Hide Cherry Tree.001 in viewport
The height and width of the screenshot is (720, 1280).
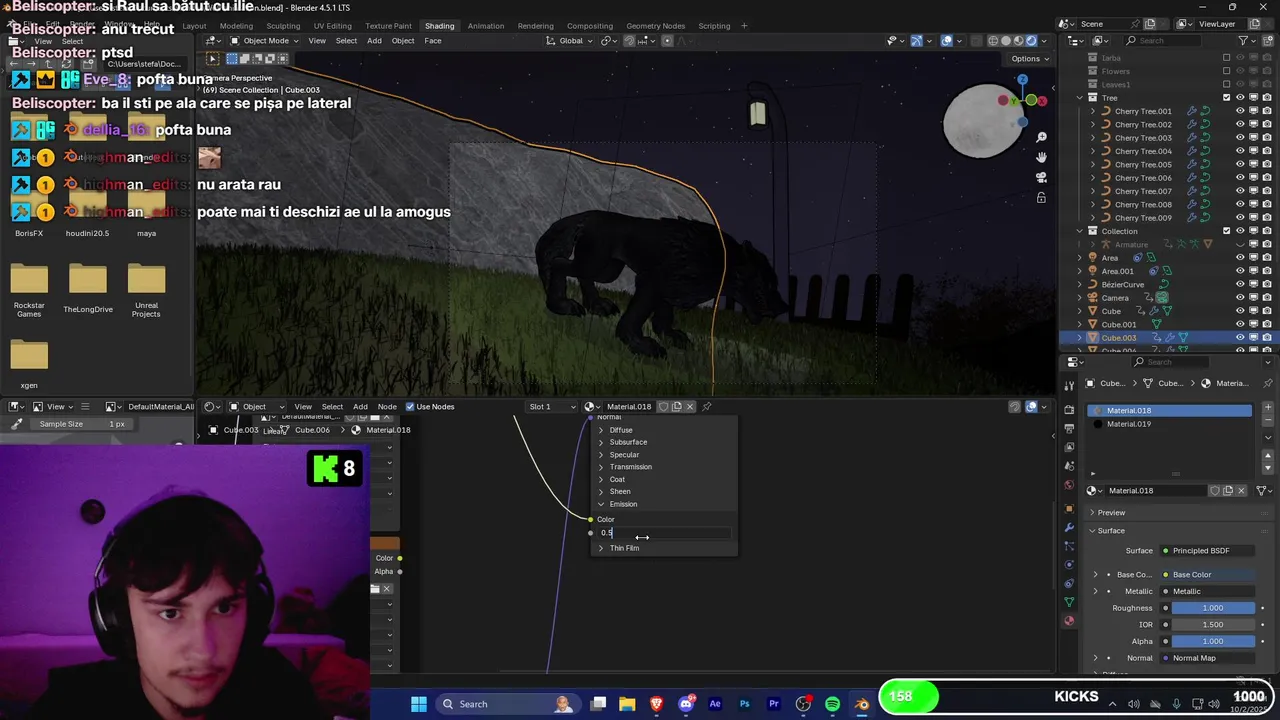pos(1240,111)
